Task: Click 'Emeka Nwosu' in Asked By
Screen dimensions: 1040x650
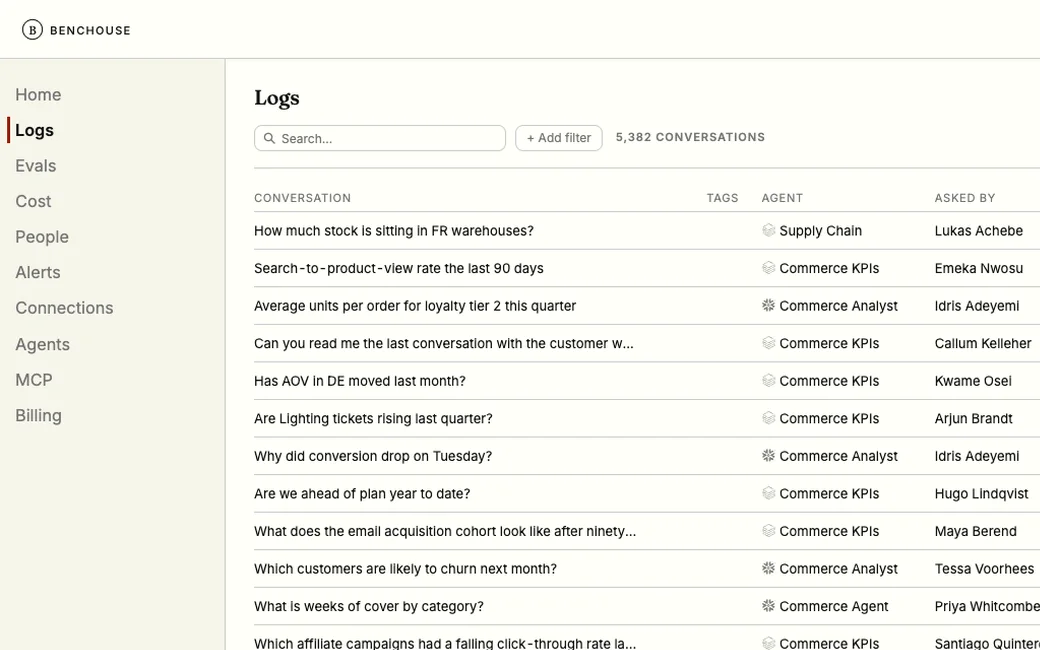Action: click(x=978, y=268)
